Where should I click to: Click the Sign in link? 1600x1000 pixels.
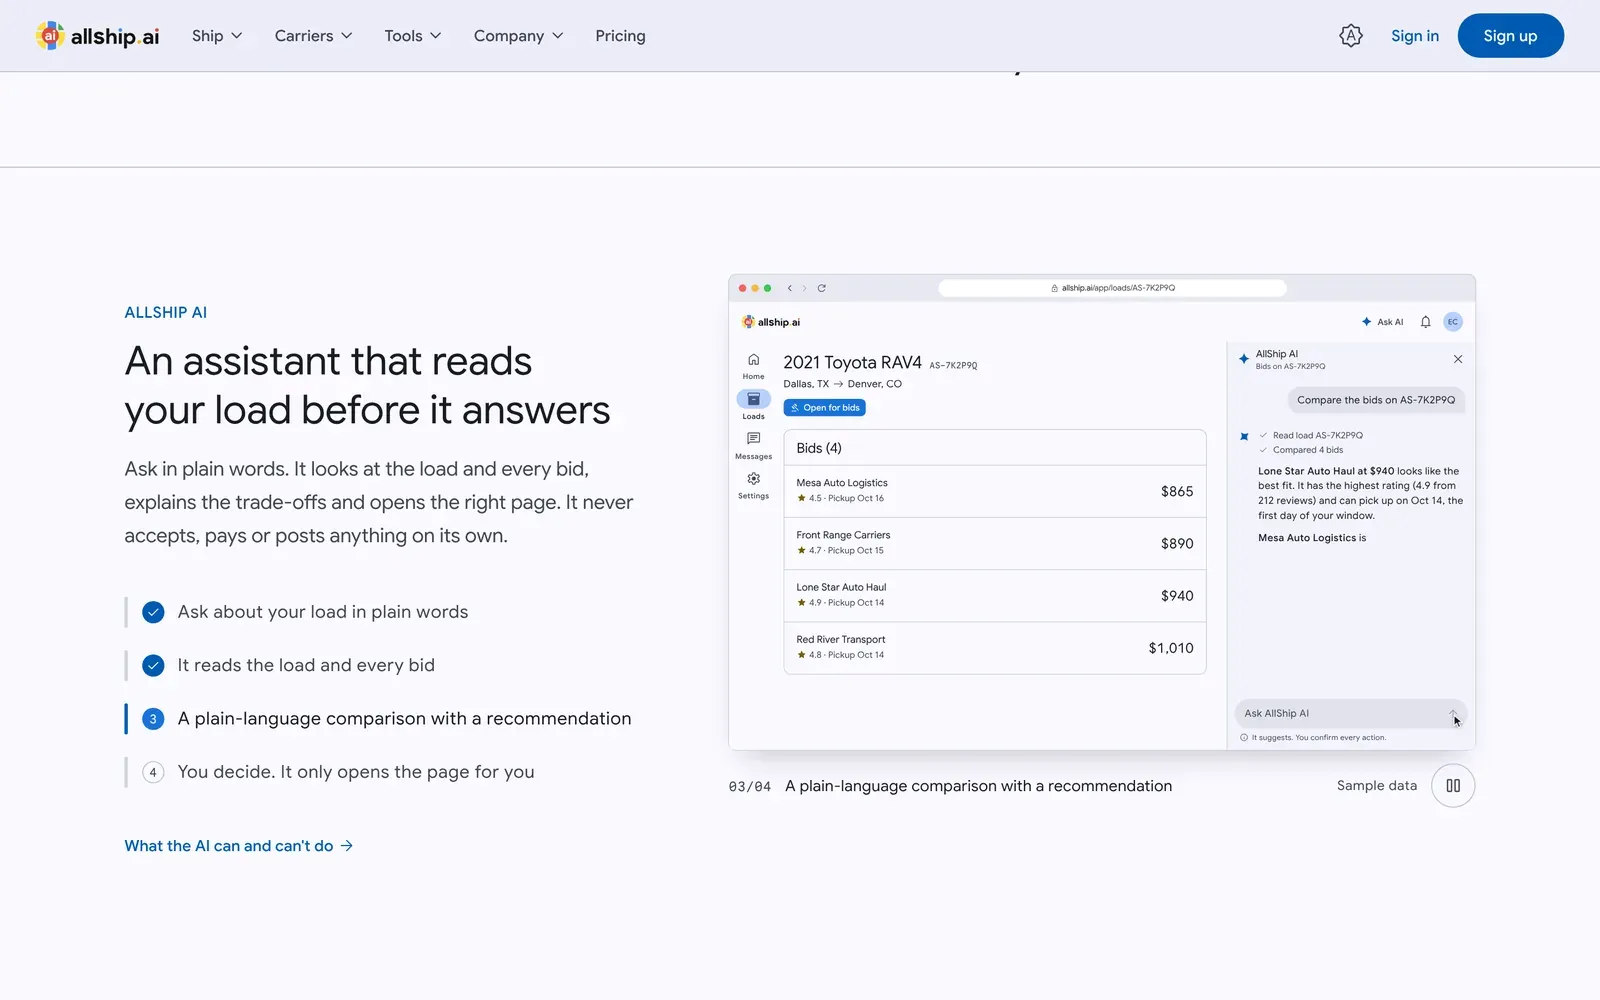click(1415, 36)
